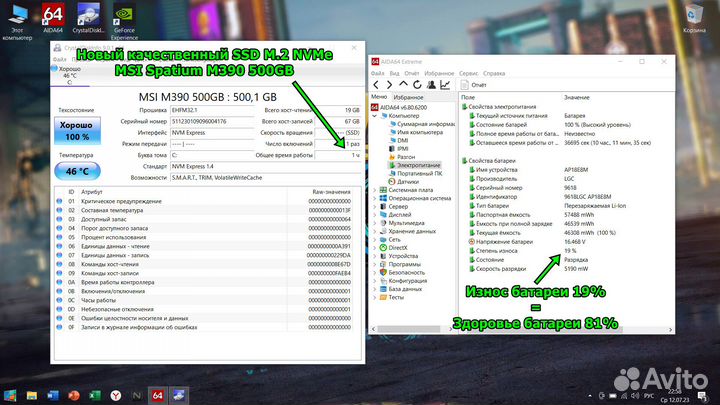Expand the Хранение данных node
This screenshot has height=405, width=720.
point(374,231)
